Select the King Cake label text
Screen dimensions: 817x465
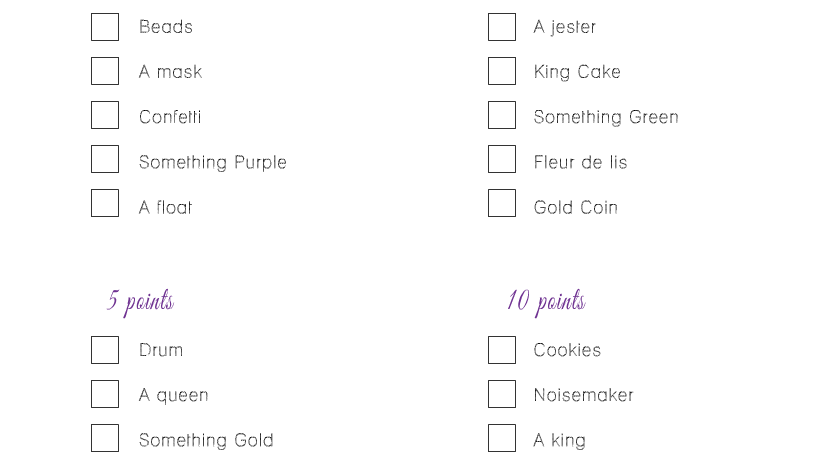click(x=577, y=72)
